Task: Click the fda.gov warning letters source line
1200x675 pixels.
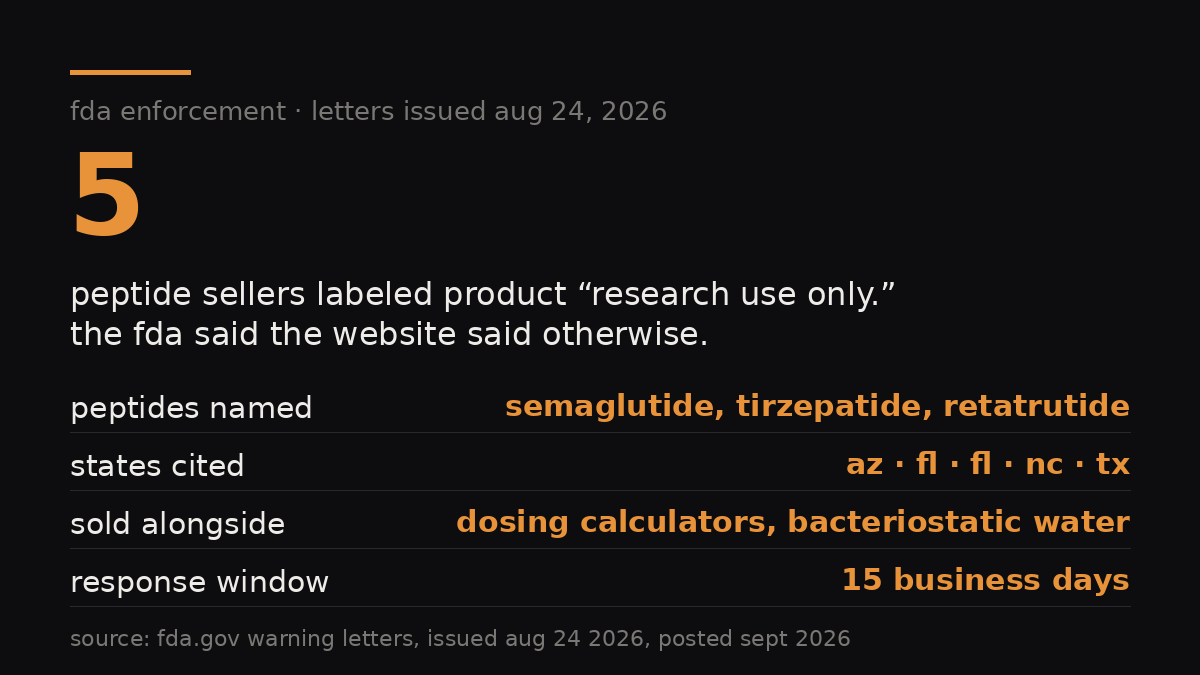Action: coord(460,639)
